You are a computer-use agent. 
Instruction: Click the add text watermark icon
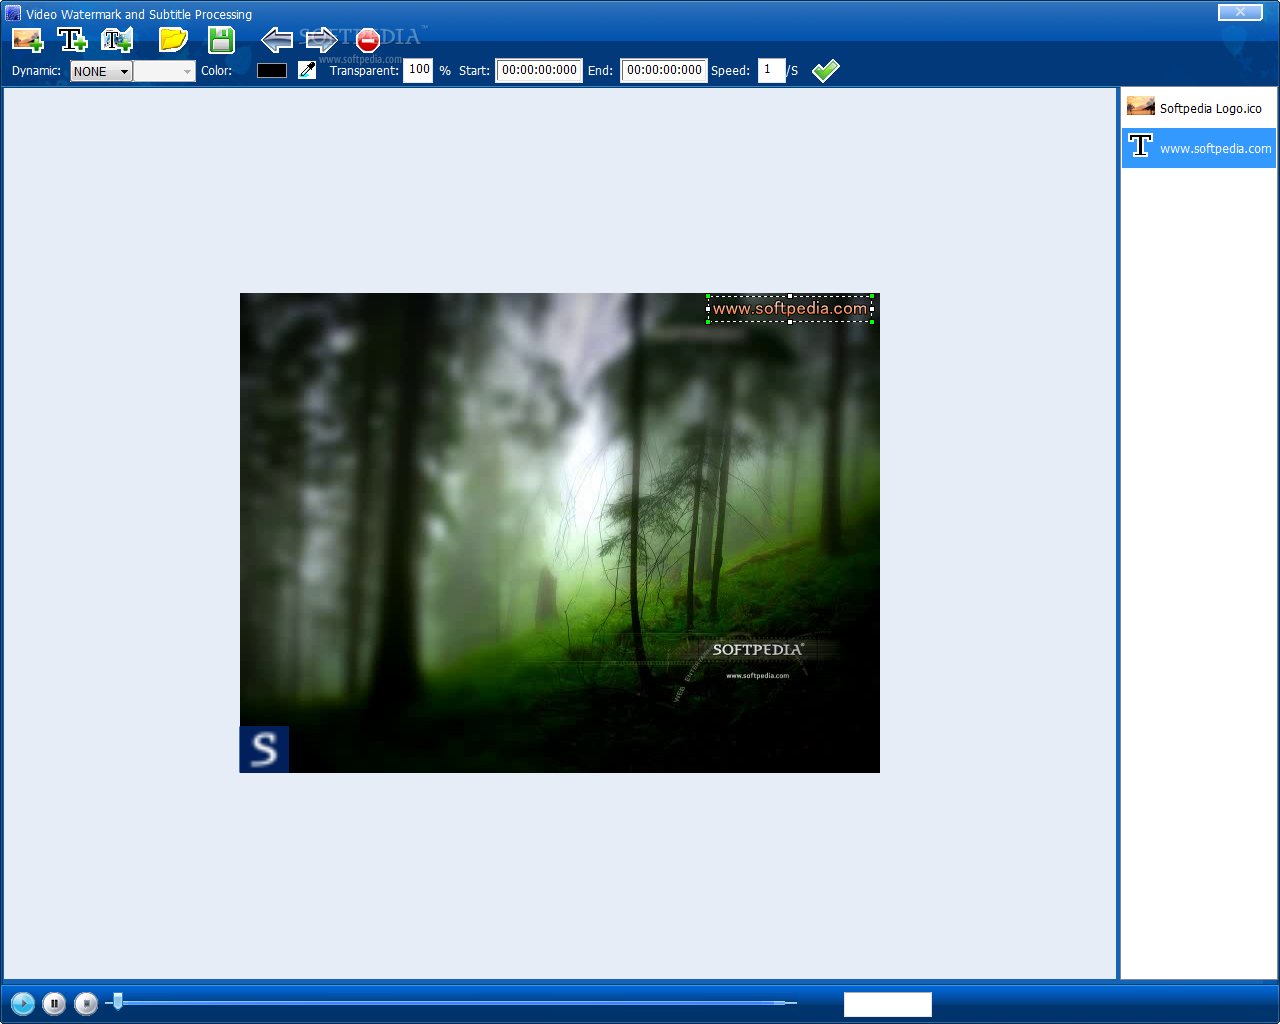point(72,40)
